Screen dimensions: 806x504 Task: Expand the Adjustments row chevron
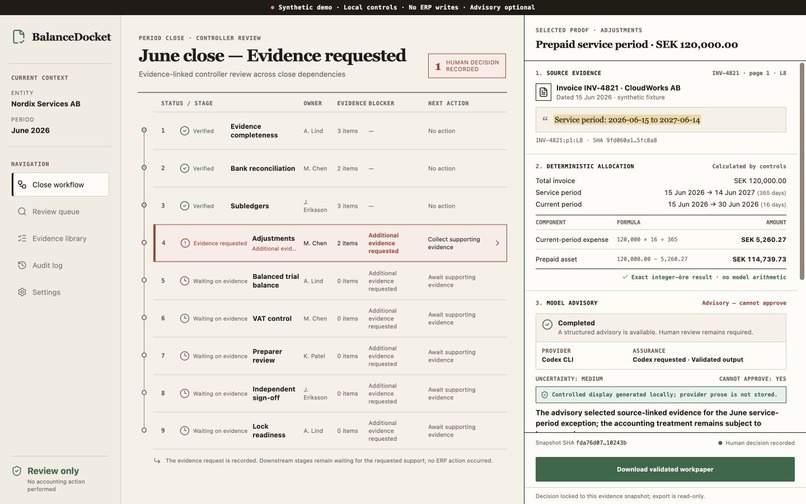(x=497, y=243)
